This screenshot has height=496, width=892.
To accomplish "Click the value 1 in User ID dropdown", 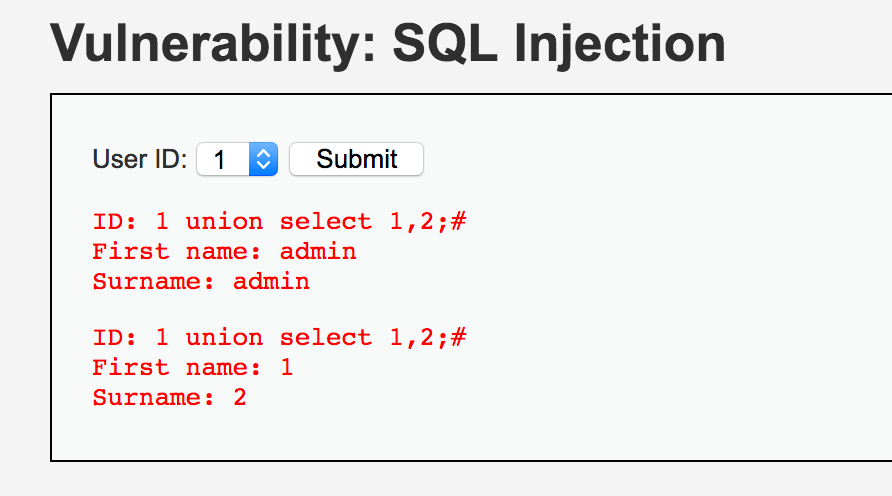I will point(220,159).
